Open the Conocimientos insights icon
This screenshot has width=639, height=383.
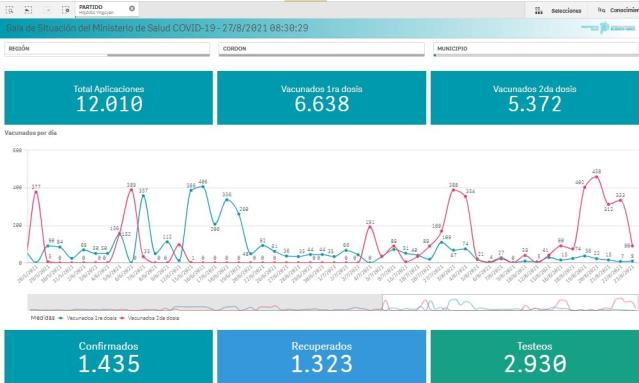pyautogui.click(x=601, y=10)
